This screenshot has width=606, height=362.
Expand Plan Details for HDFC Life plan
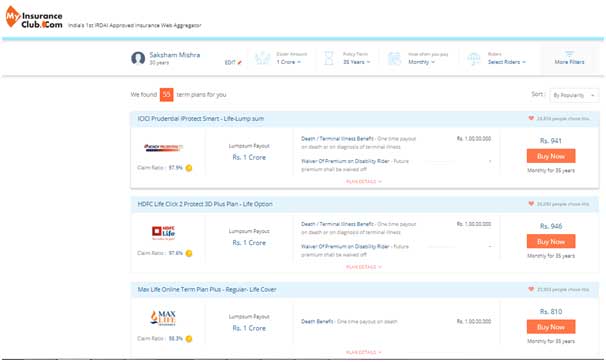coord(364,267)
